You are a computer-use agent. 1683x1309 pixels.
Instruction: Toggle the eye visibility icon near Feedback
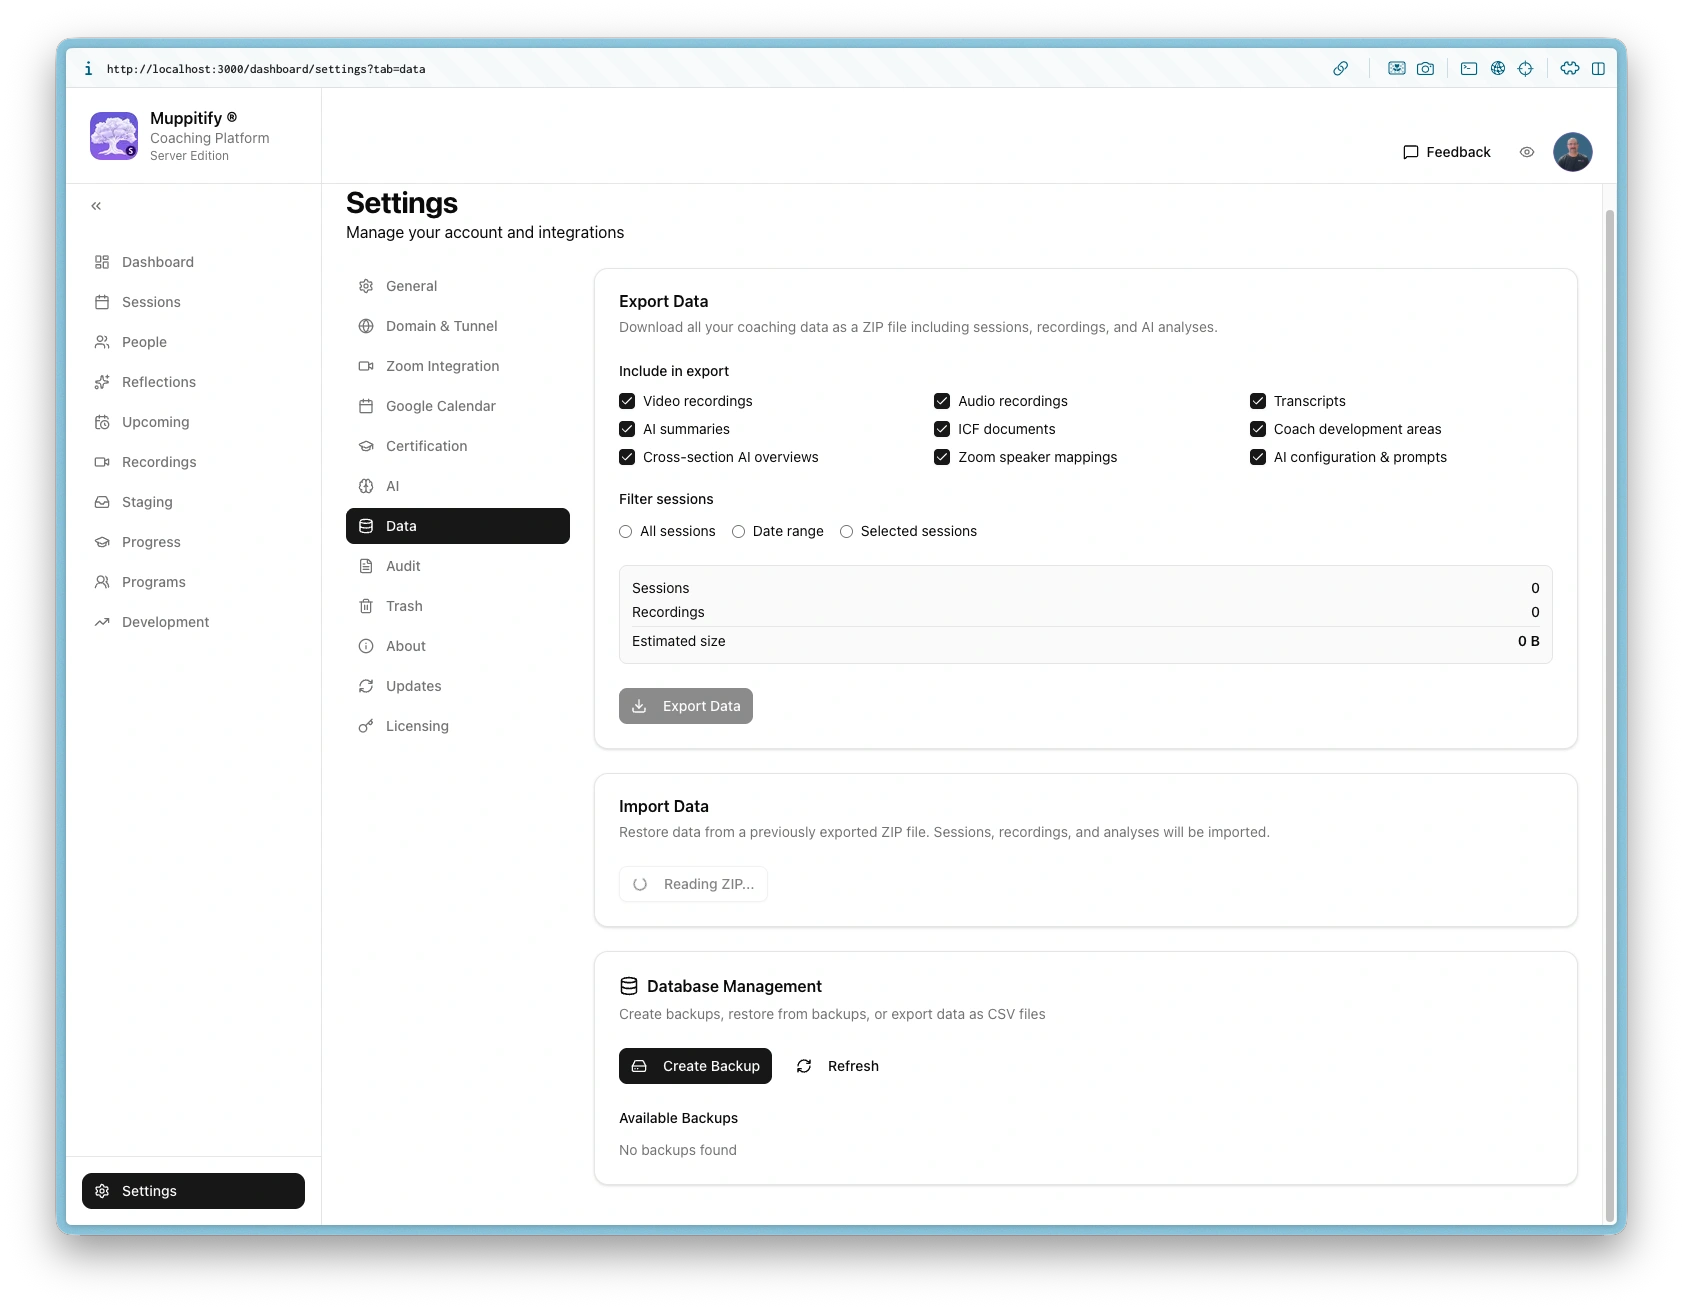[x=1526, y=152]
